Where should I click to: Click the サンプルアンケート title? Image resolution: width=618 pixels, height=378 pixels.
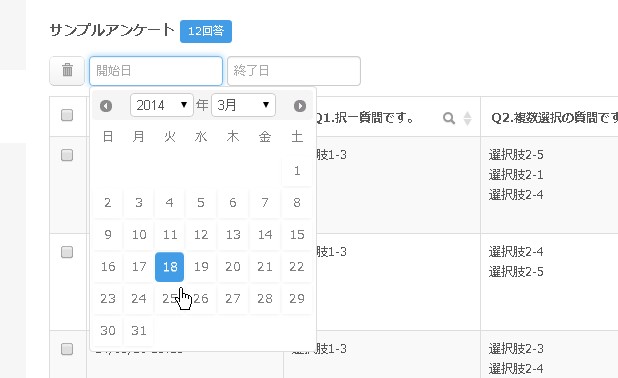click(x=112, y=30)
